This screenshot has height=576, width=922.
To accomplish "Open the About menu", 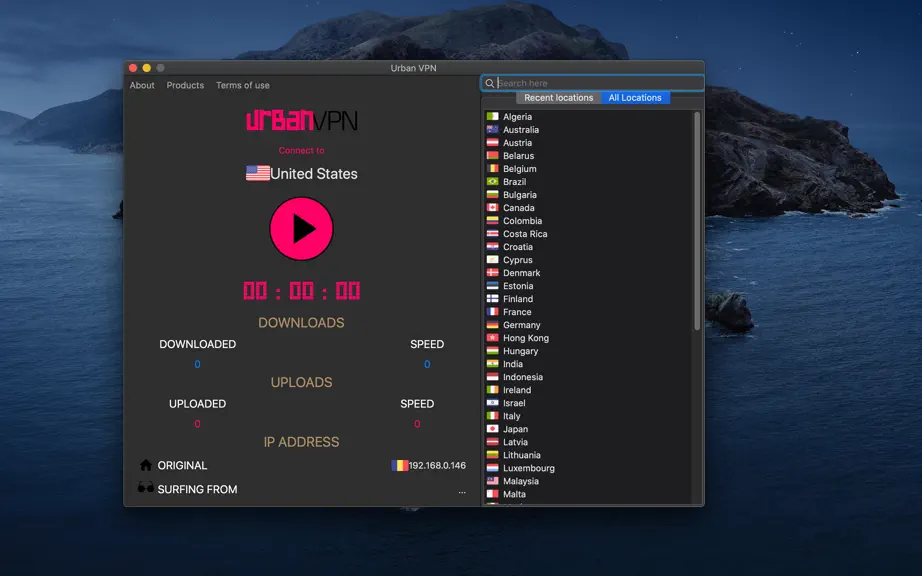I will point(142,85).
